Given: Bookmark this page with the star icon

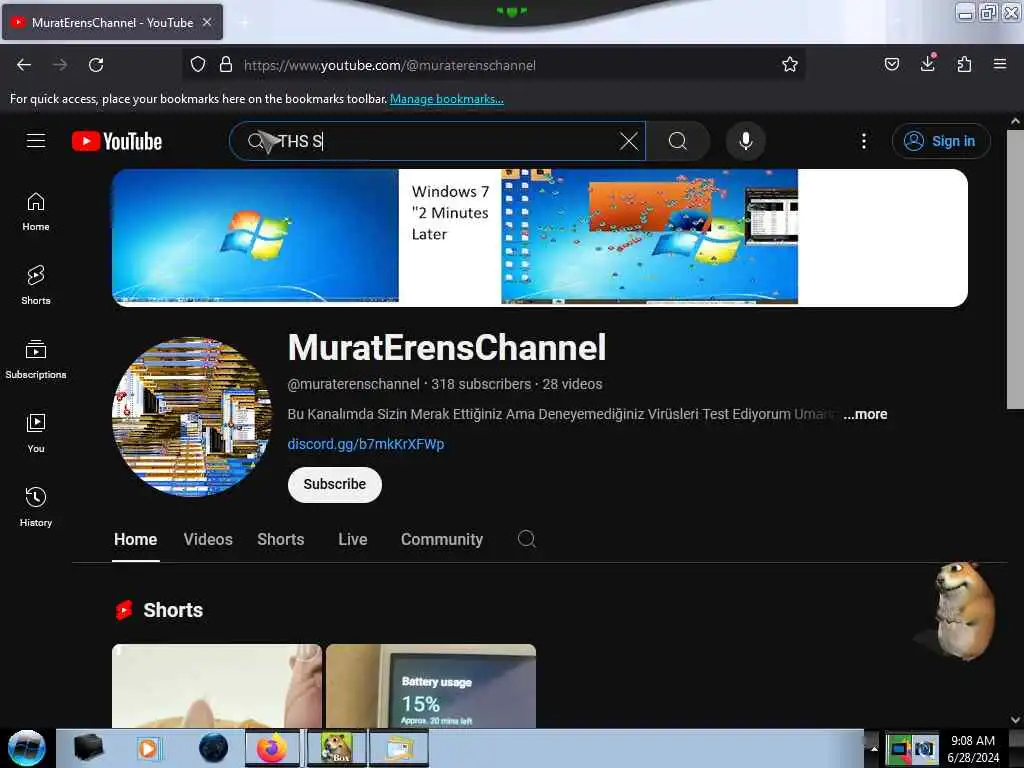Looking at the screenshot, I should 790,64.
